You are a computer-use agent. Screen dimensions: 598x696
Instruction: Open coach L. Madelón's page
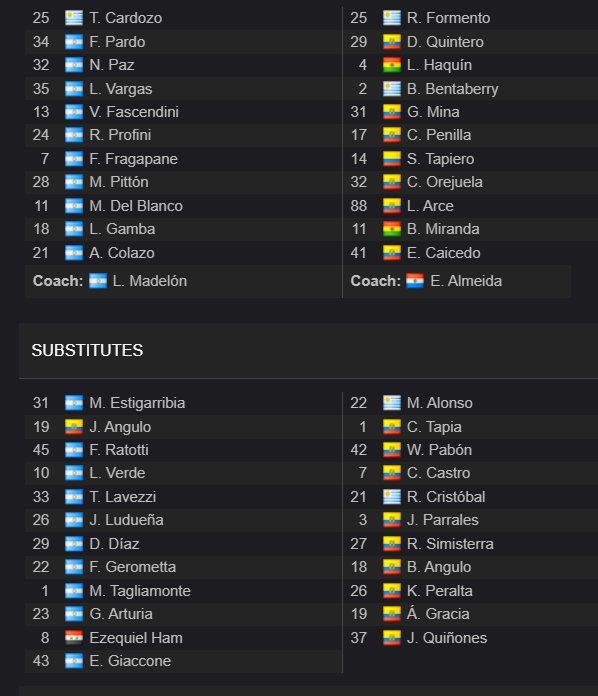(150, 281)
